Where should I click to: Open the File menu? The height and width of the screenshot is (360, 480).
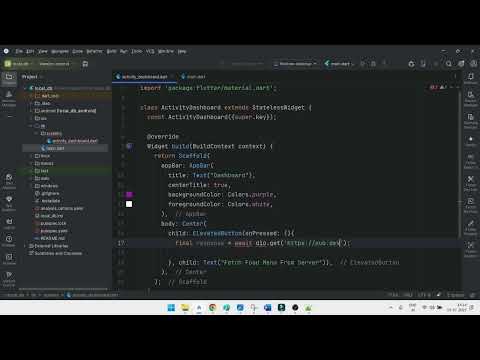pyautogui.click(x=19, y=51)
